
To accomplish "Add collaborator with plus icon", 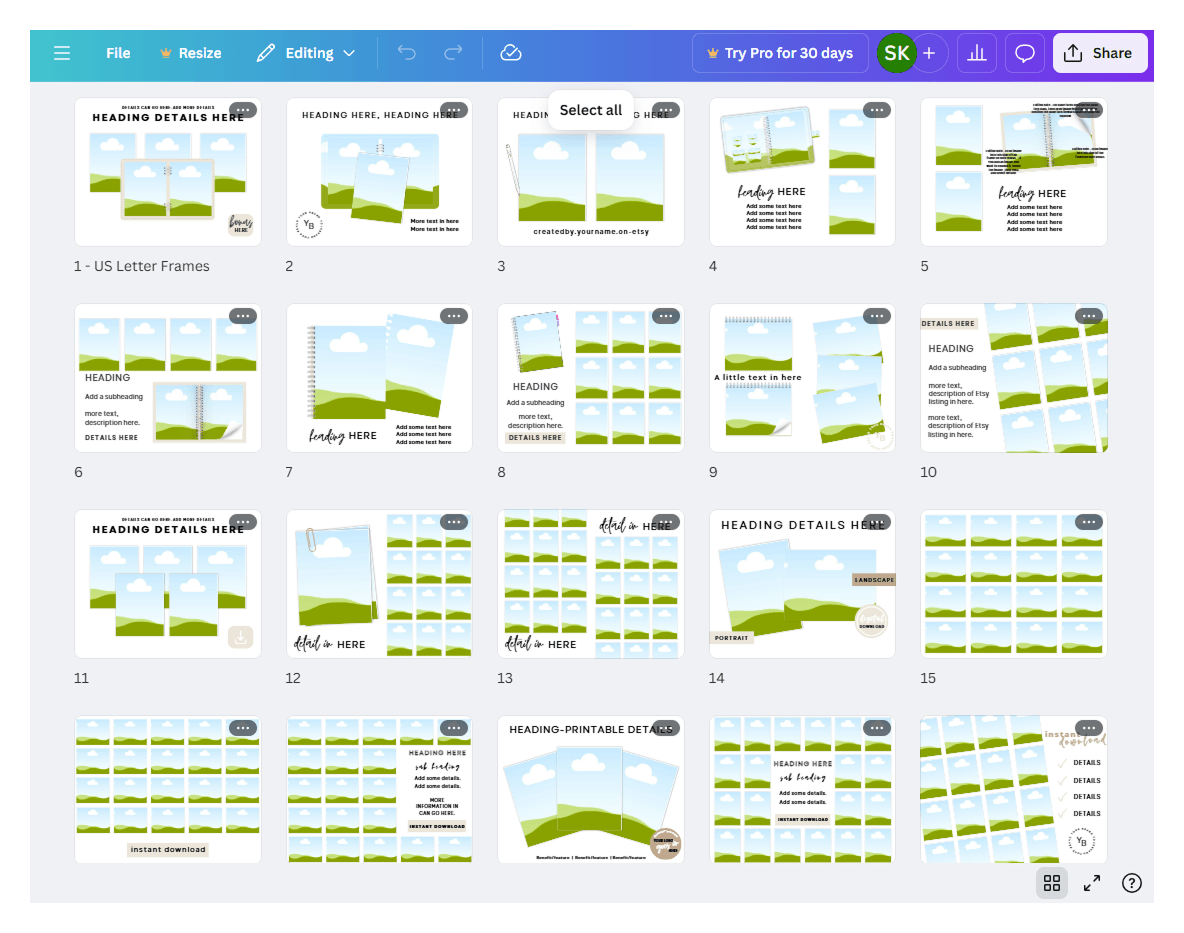I will 930,53.
